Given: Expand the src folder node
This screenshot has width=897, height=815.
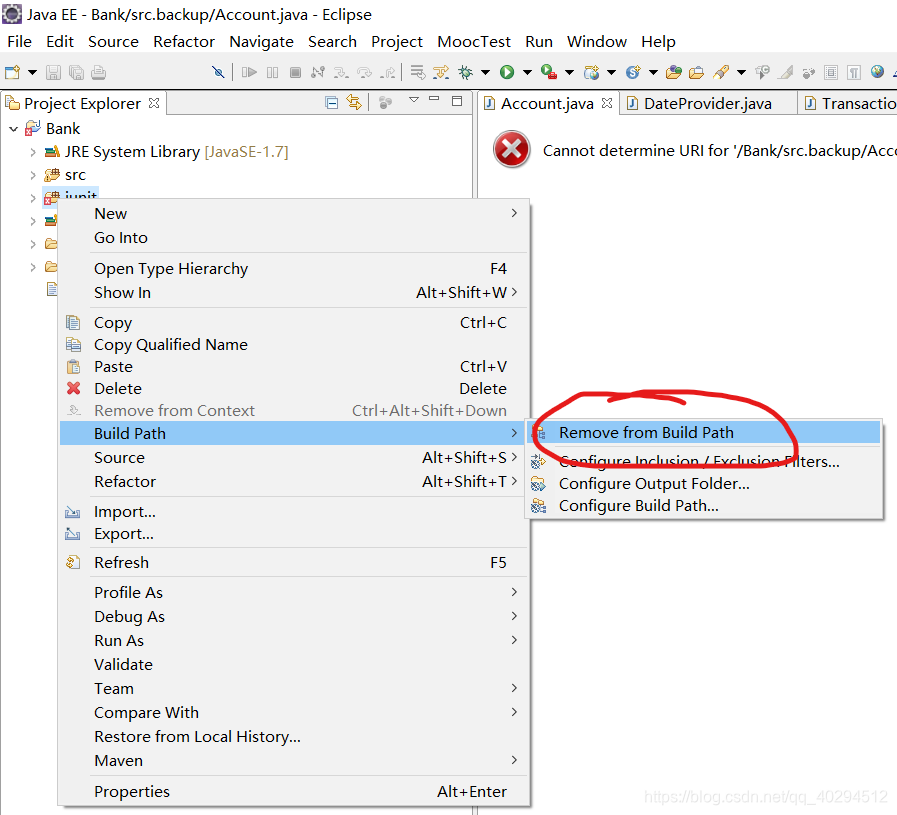Looking at the screenshot, I should click(x=33, y=175).
